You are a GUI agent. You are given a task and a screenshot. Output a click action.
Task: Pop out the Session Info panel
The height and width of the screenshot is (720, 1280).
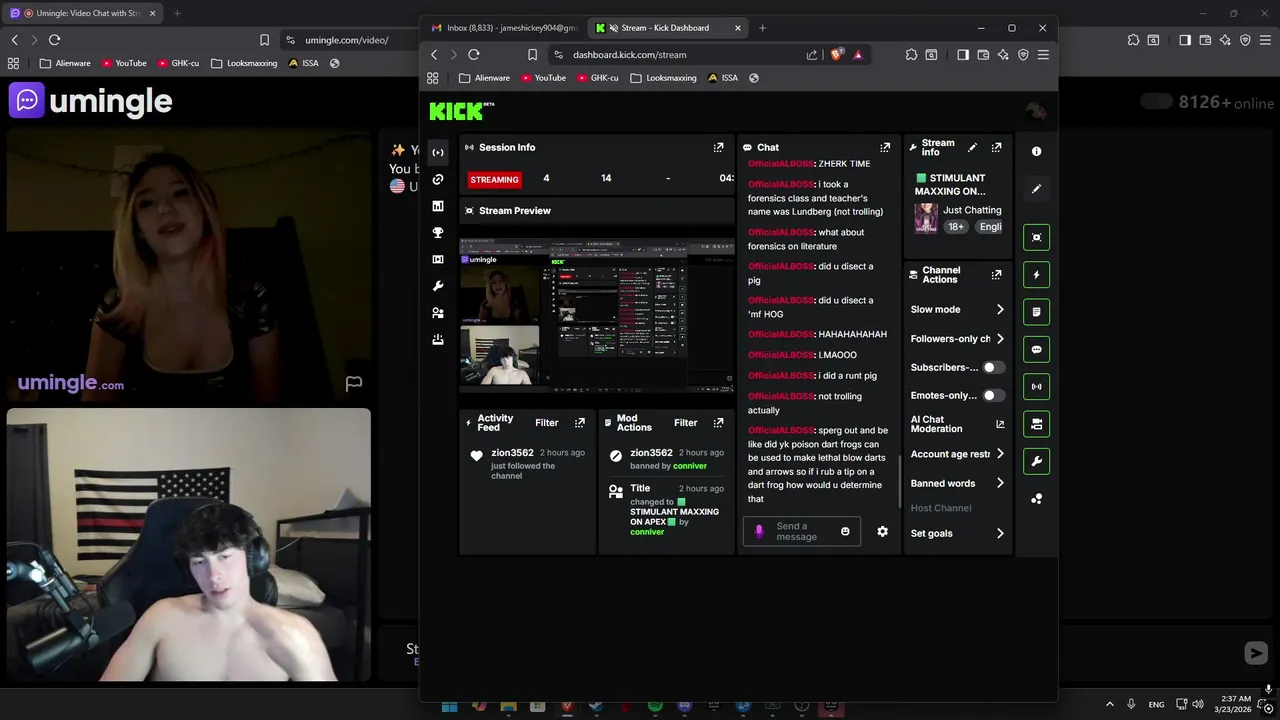click(x=718, y=147)
